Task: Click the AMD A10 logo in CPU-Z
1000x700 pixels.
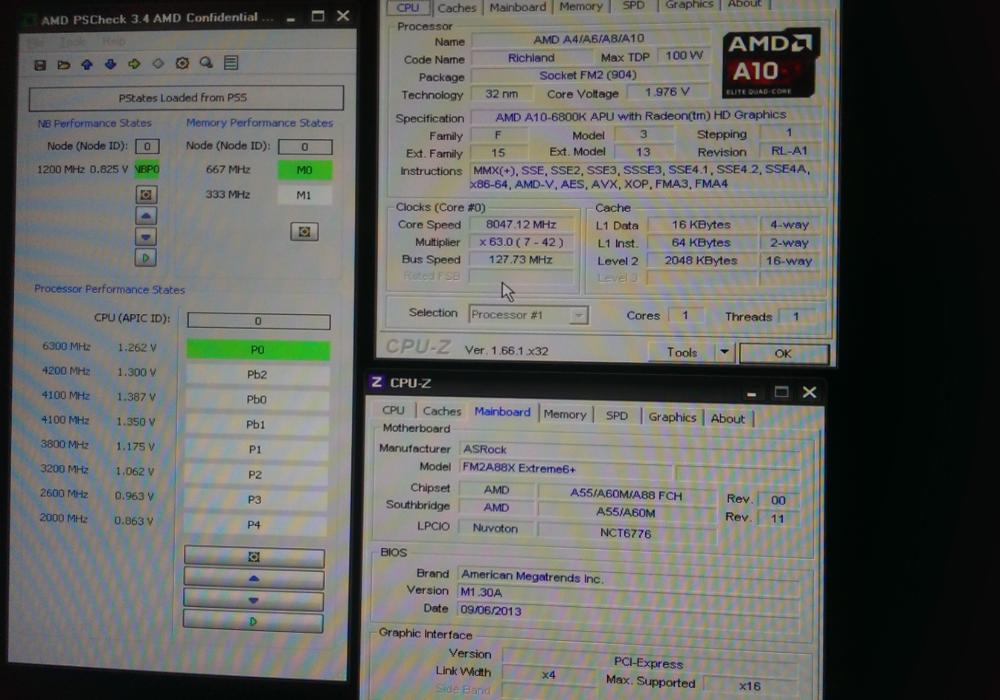Action: click(x=770, y=63)
